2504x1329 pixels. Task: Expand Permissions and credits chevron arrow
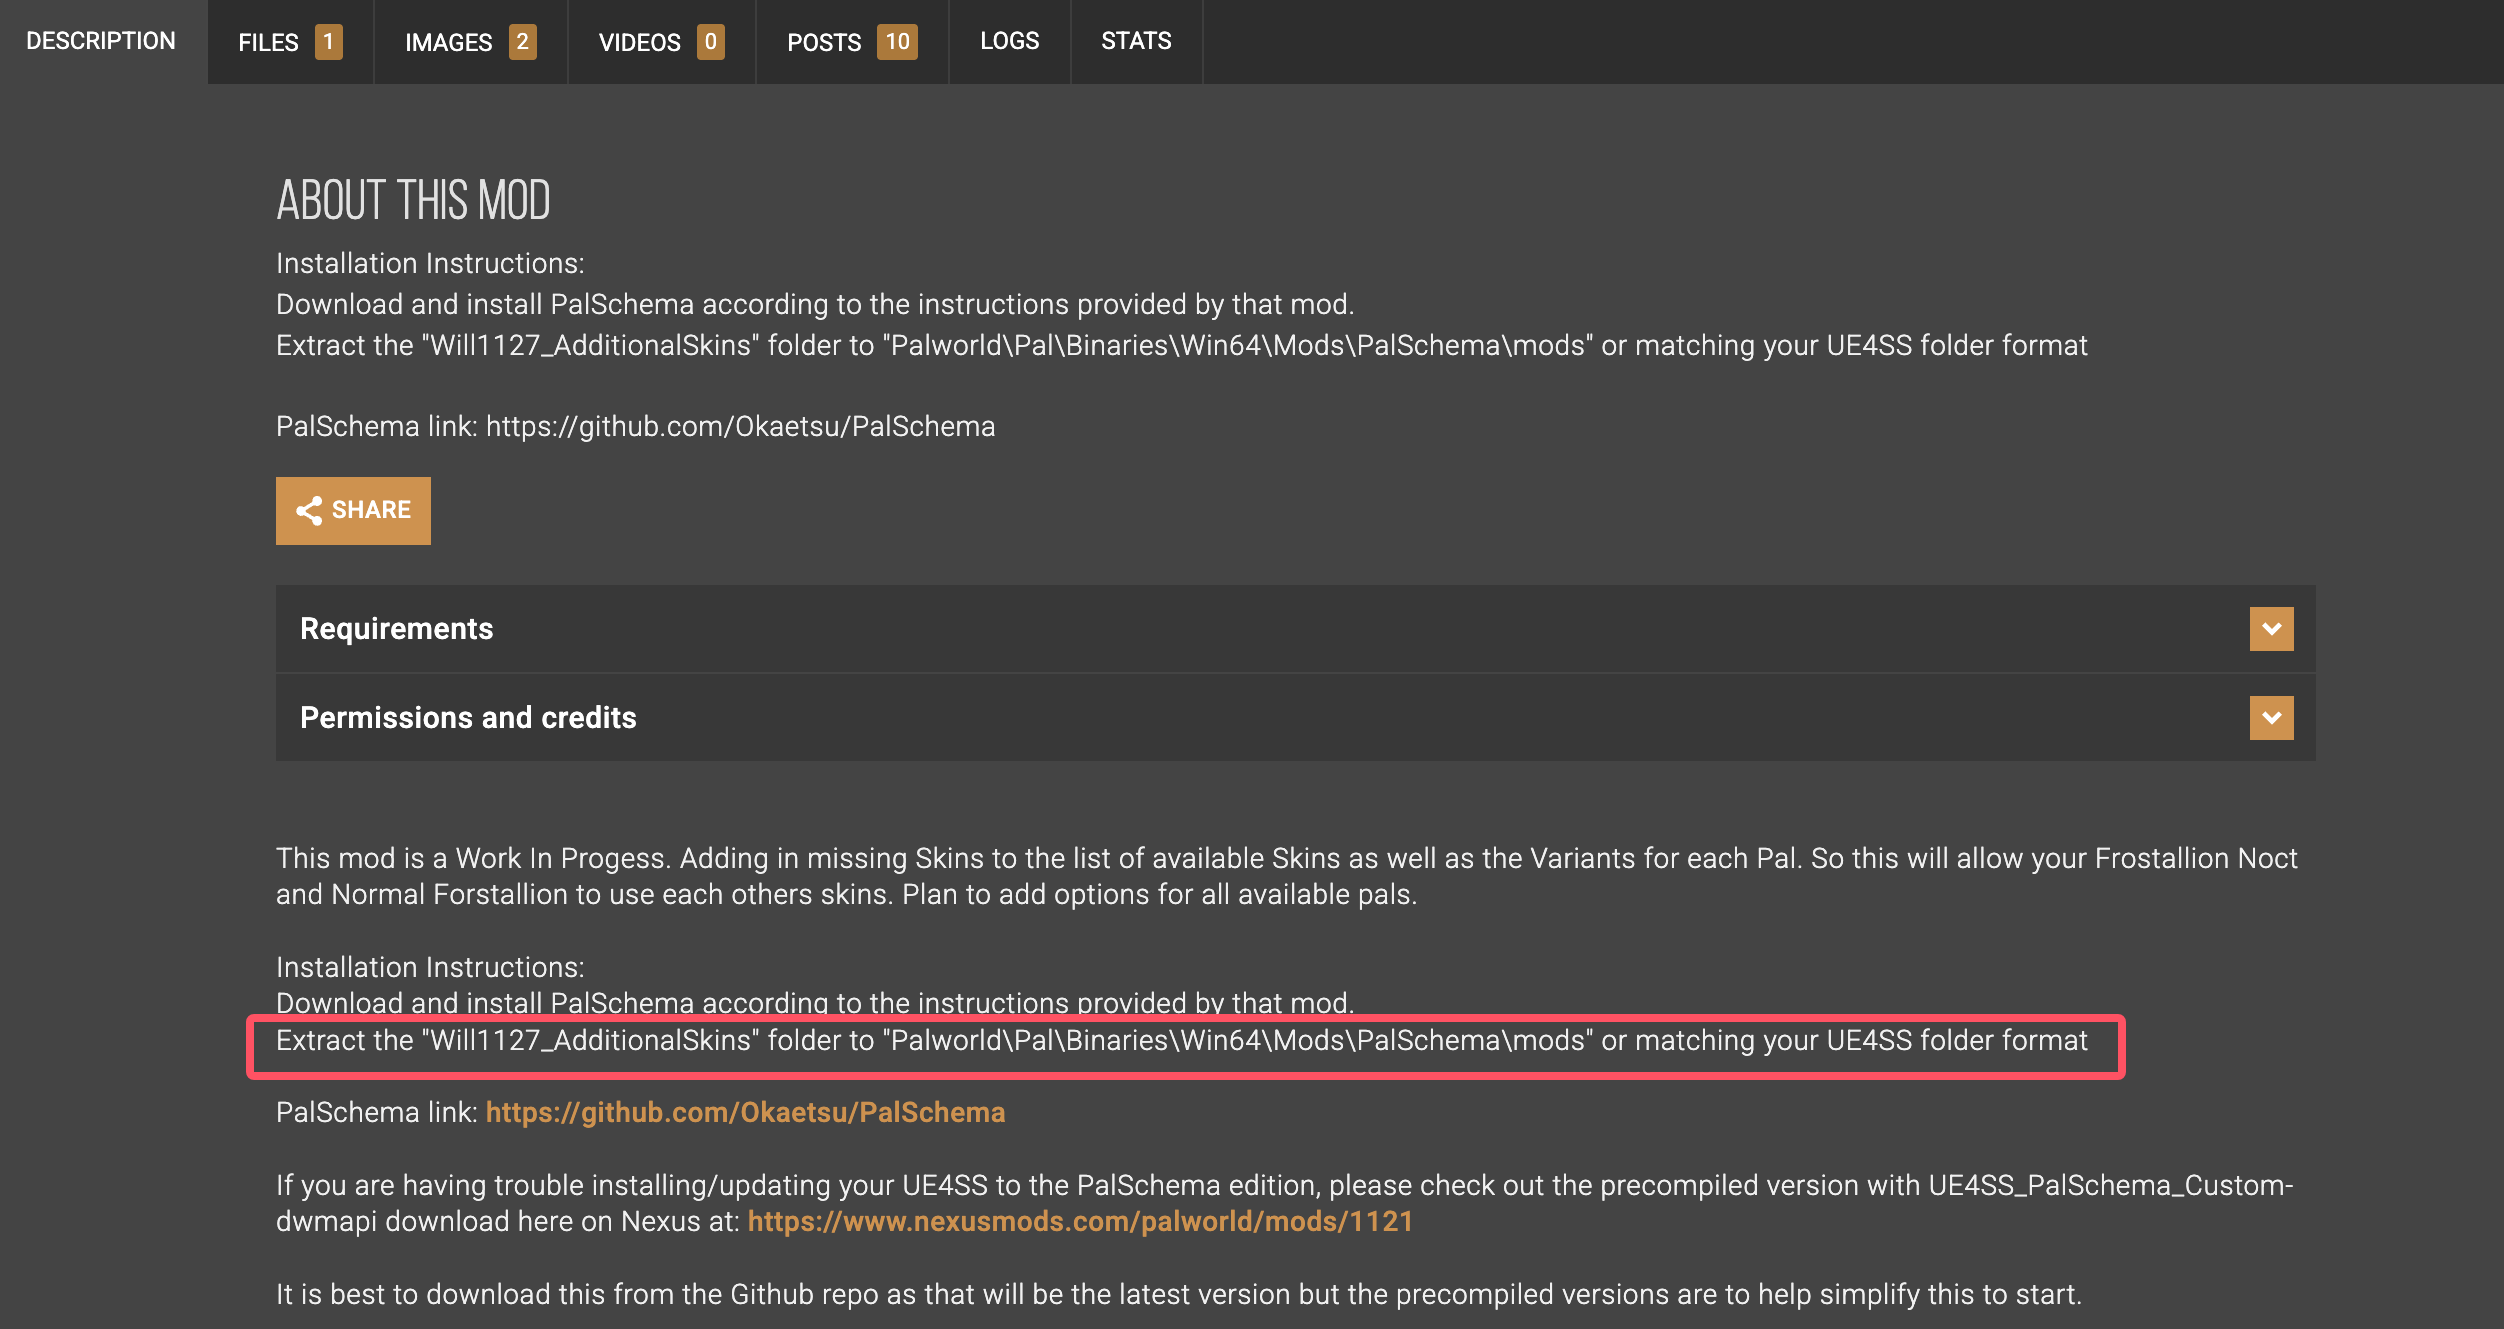(x=2271, y=718)
